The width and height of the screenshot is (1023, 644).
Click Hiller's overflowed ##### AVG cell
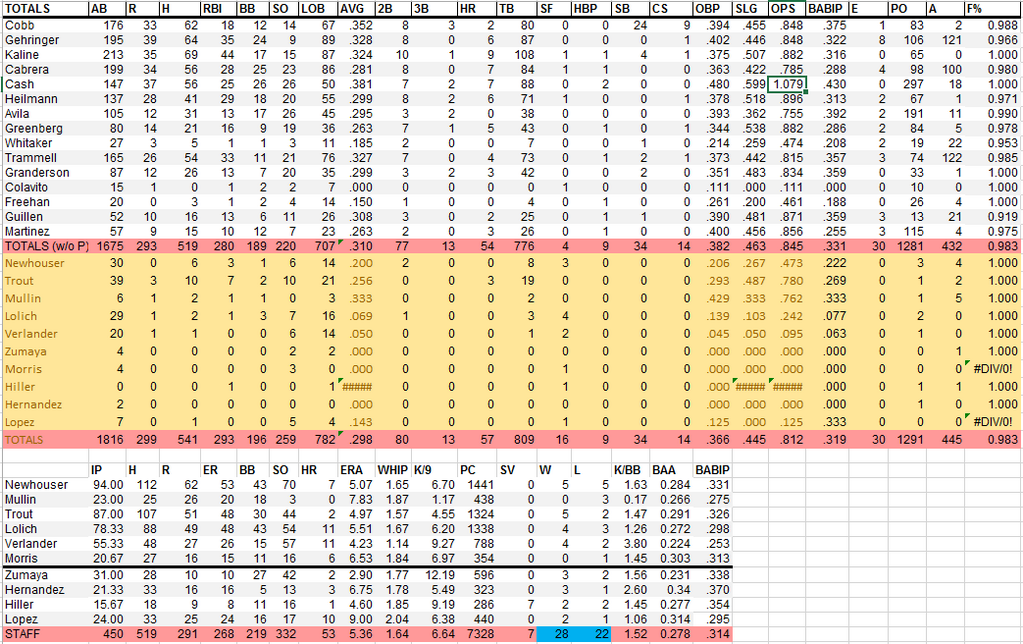click(x=357, y=387)
